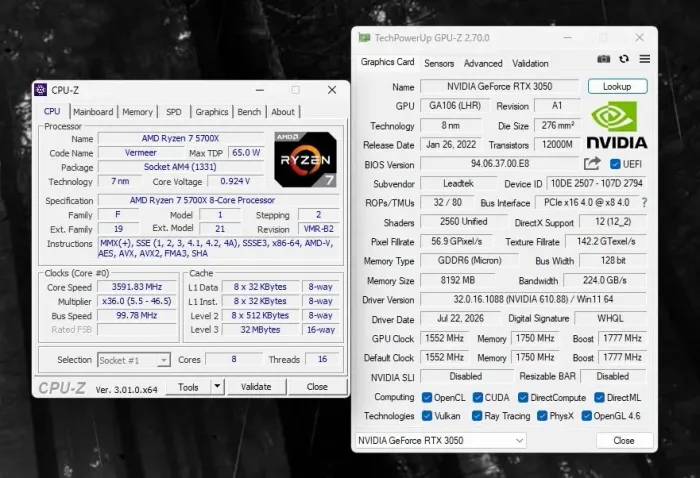
Task: Click the Bus Interface question mark icon
Action: pyautogui.click(x=644, y=203)
